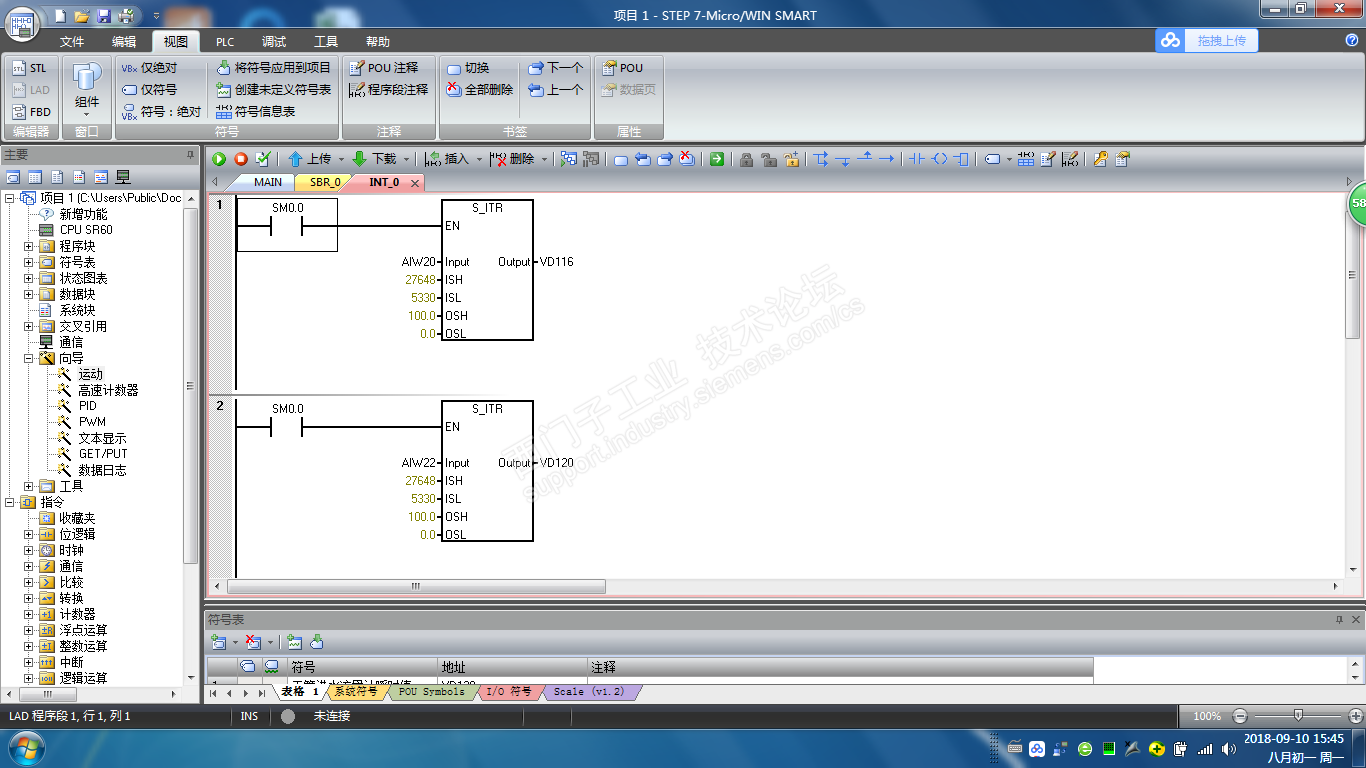Click 创建未定义符号表 button
The width and height of the screenshot is (1366, 768).
tap(273, 90)
